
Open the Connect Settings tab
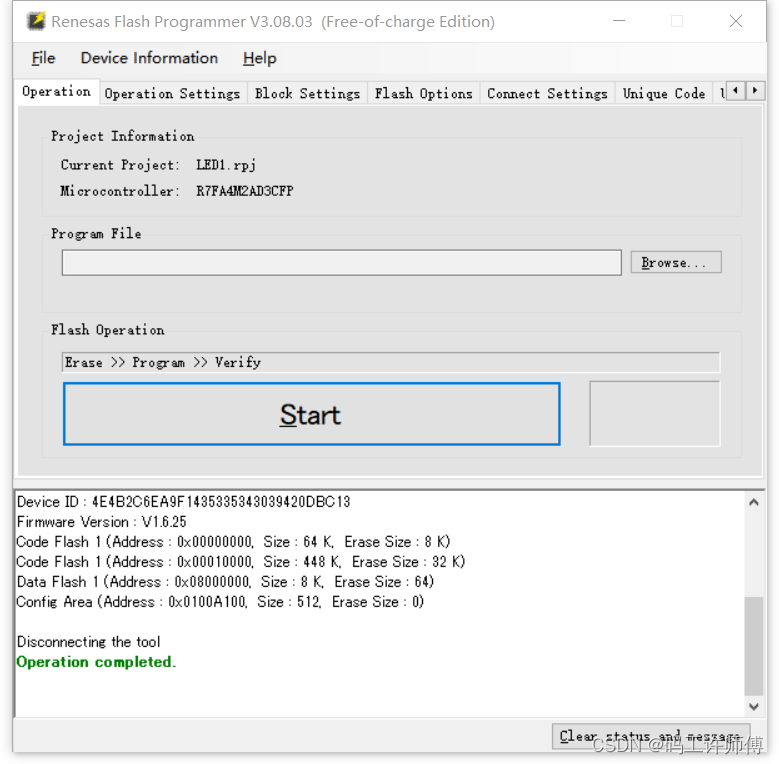click(547, 93)
